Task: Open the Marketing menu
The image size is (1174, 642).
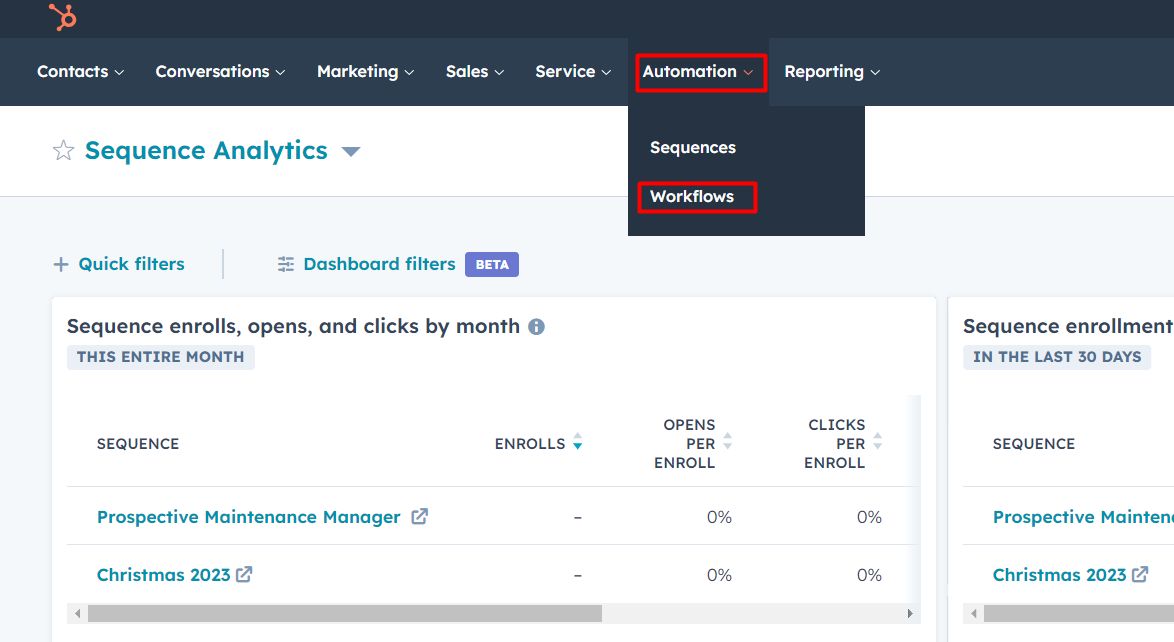Action: 365,71
